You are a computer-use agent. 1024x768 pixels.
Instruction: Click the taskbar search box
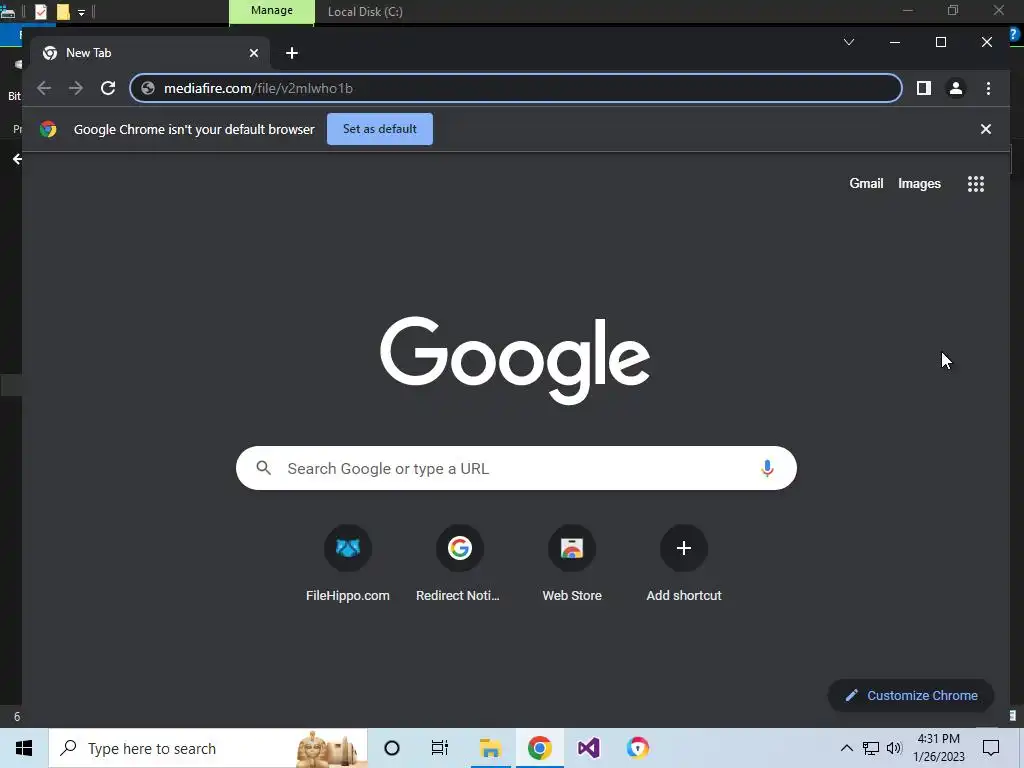click(208, 748)
